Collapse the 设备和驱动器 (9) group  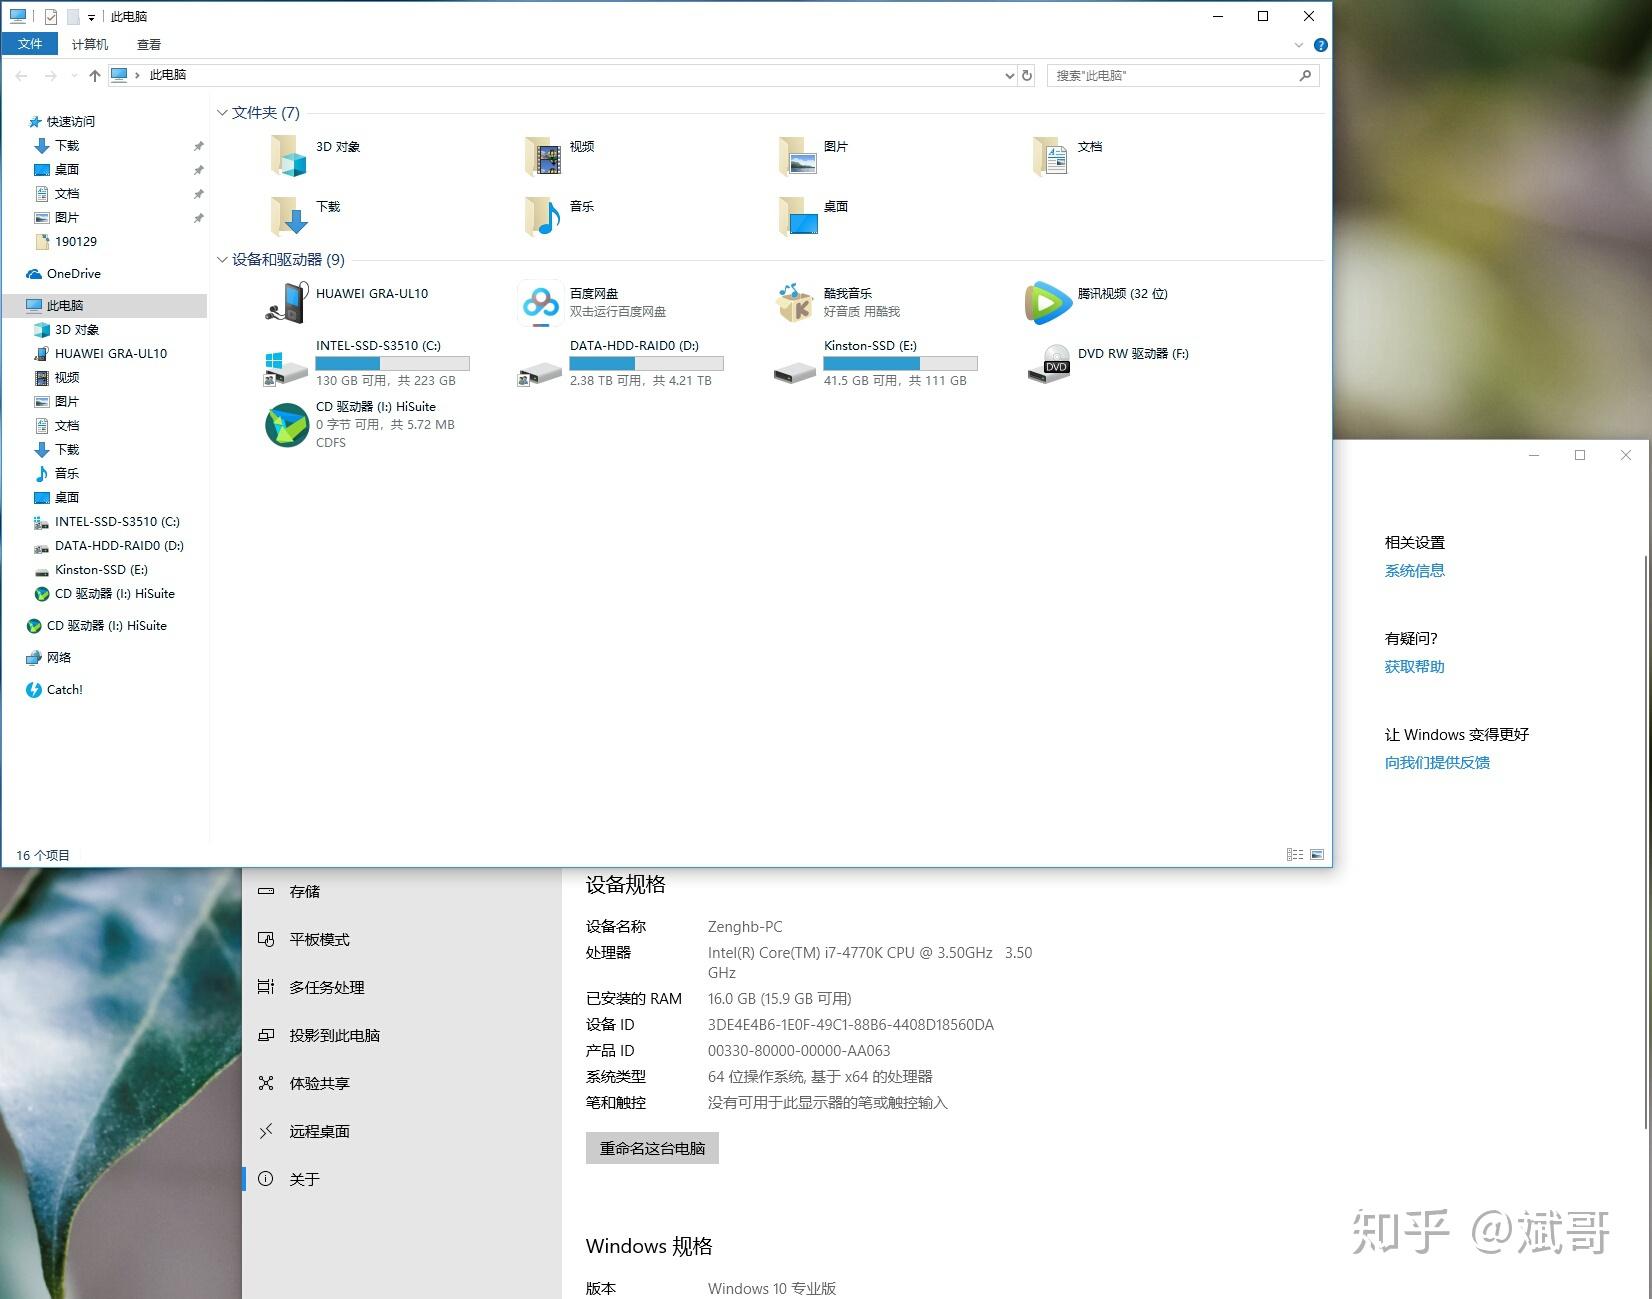[x=222, y=260]
